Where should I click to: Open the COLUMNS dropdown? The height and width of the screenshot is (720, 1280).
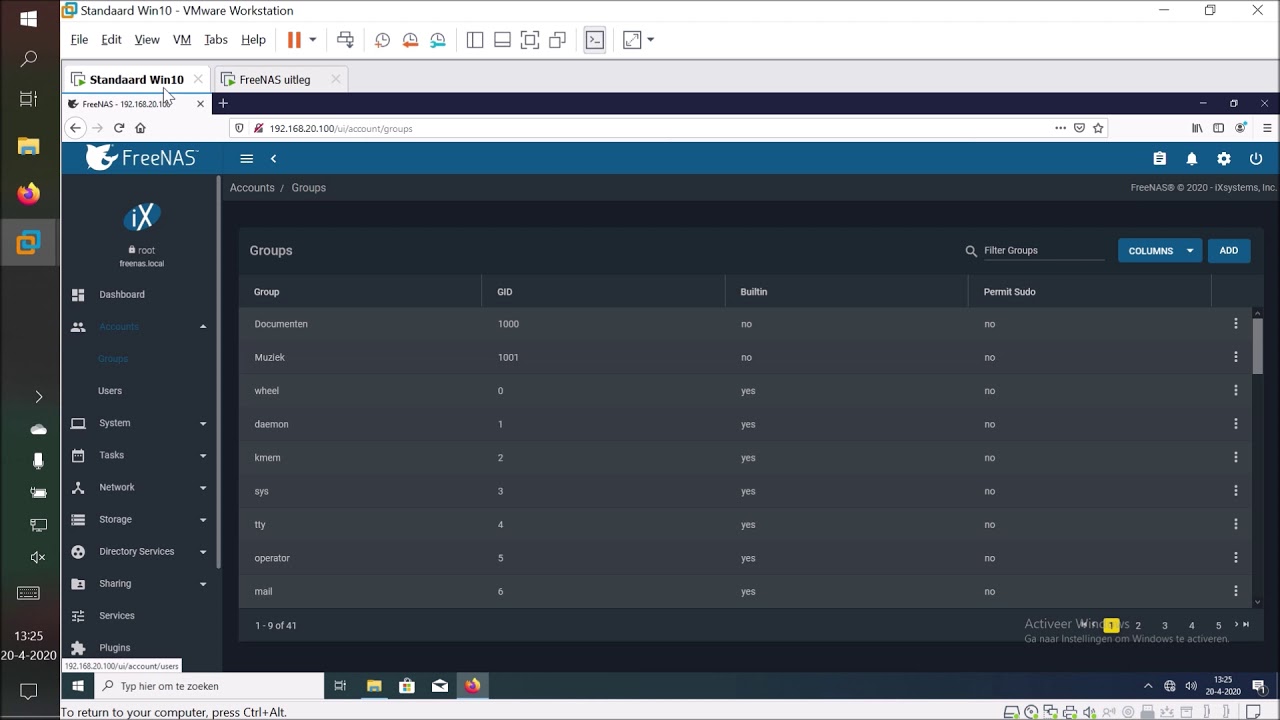point(1160,251)
